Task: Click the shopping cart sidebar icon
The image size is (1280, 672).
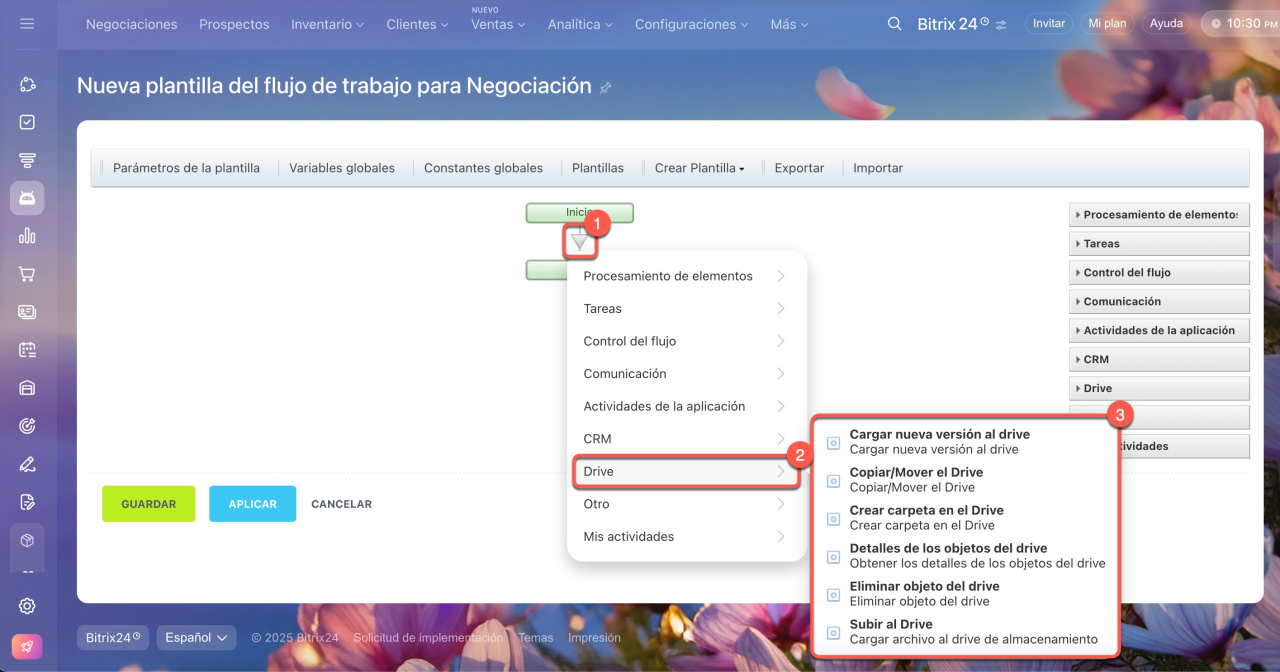Action: click(27, 274)
